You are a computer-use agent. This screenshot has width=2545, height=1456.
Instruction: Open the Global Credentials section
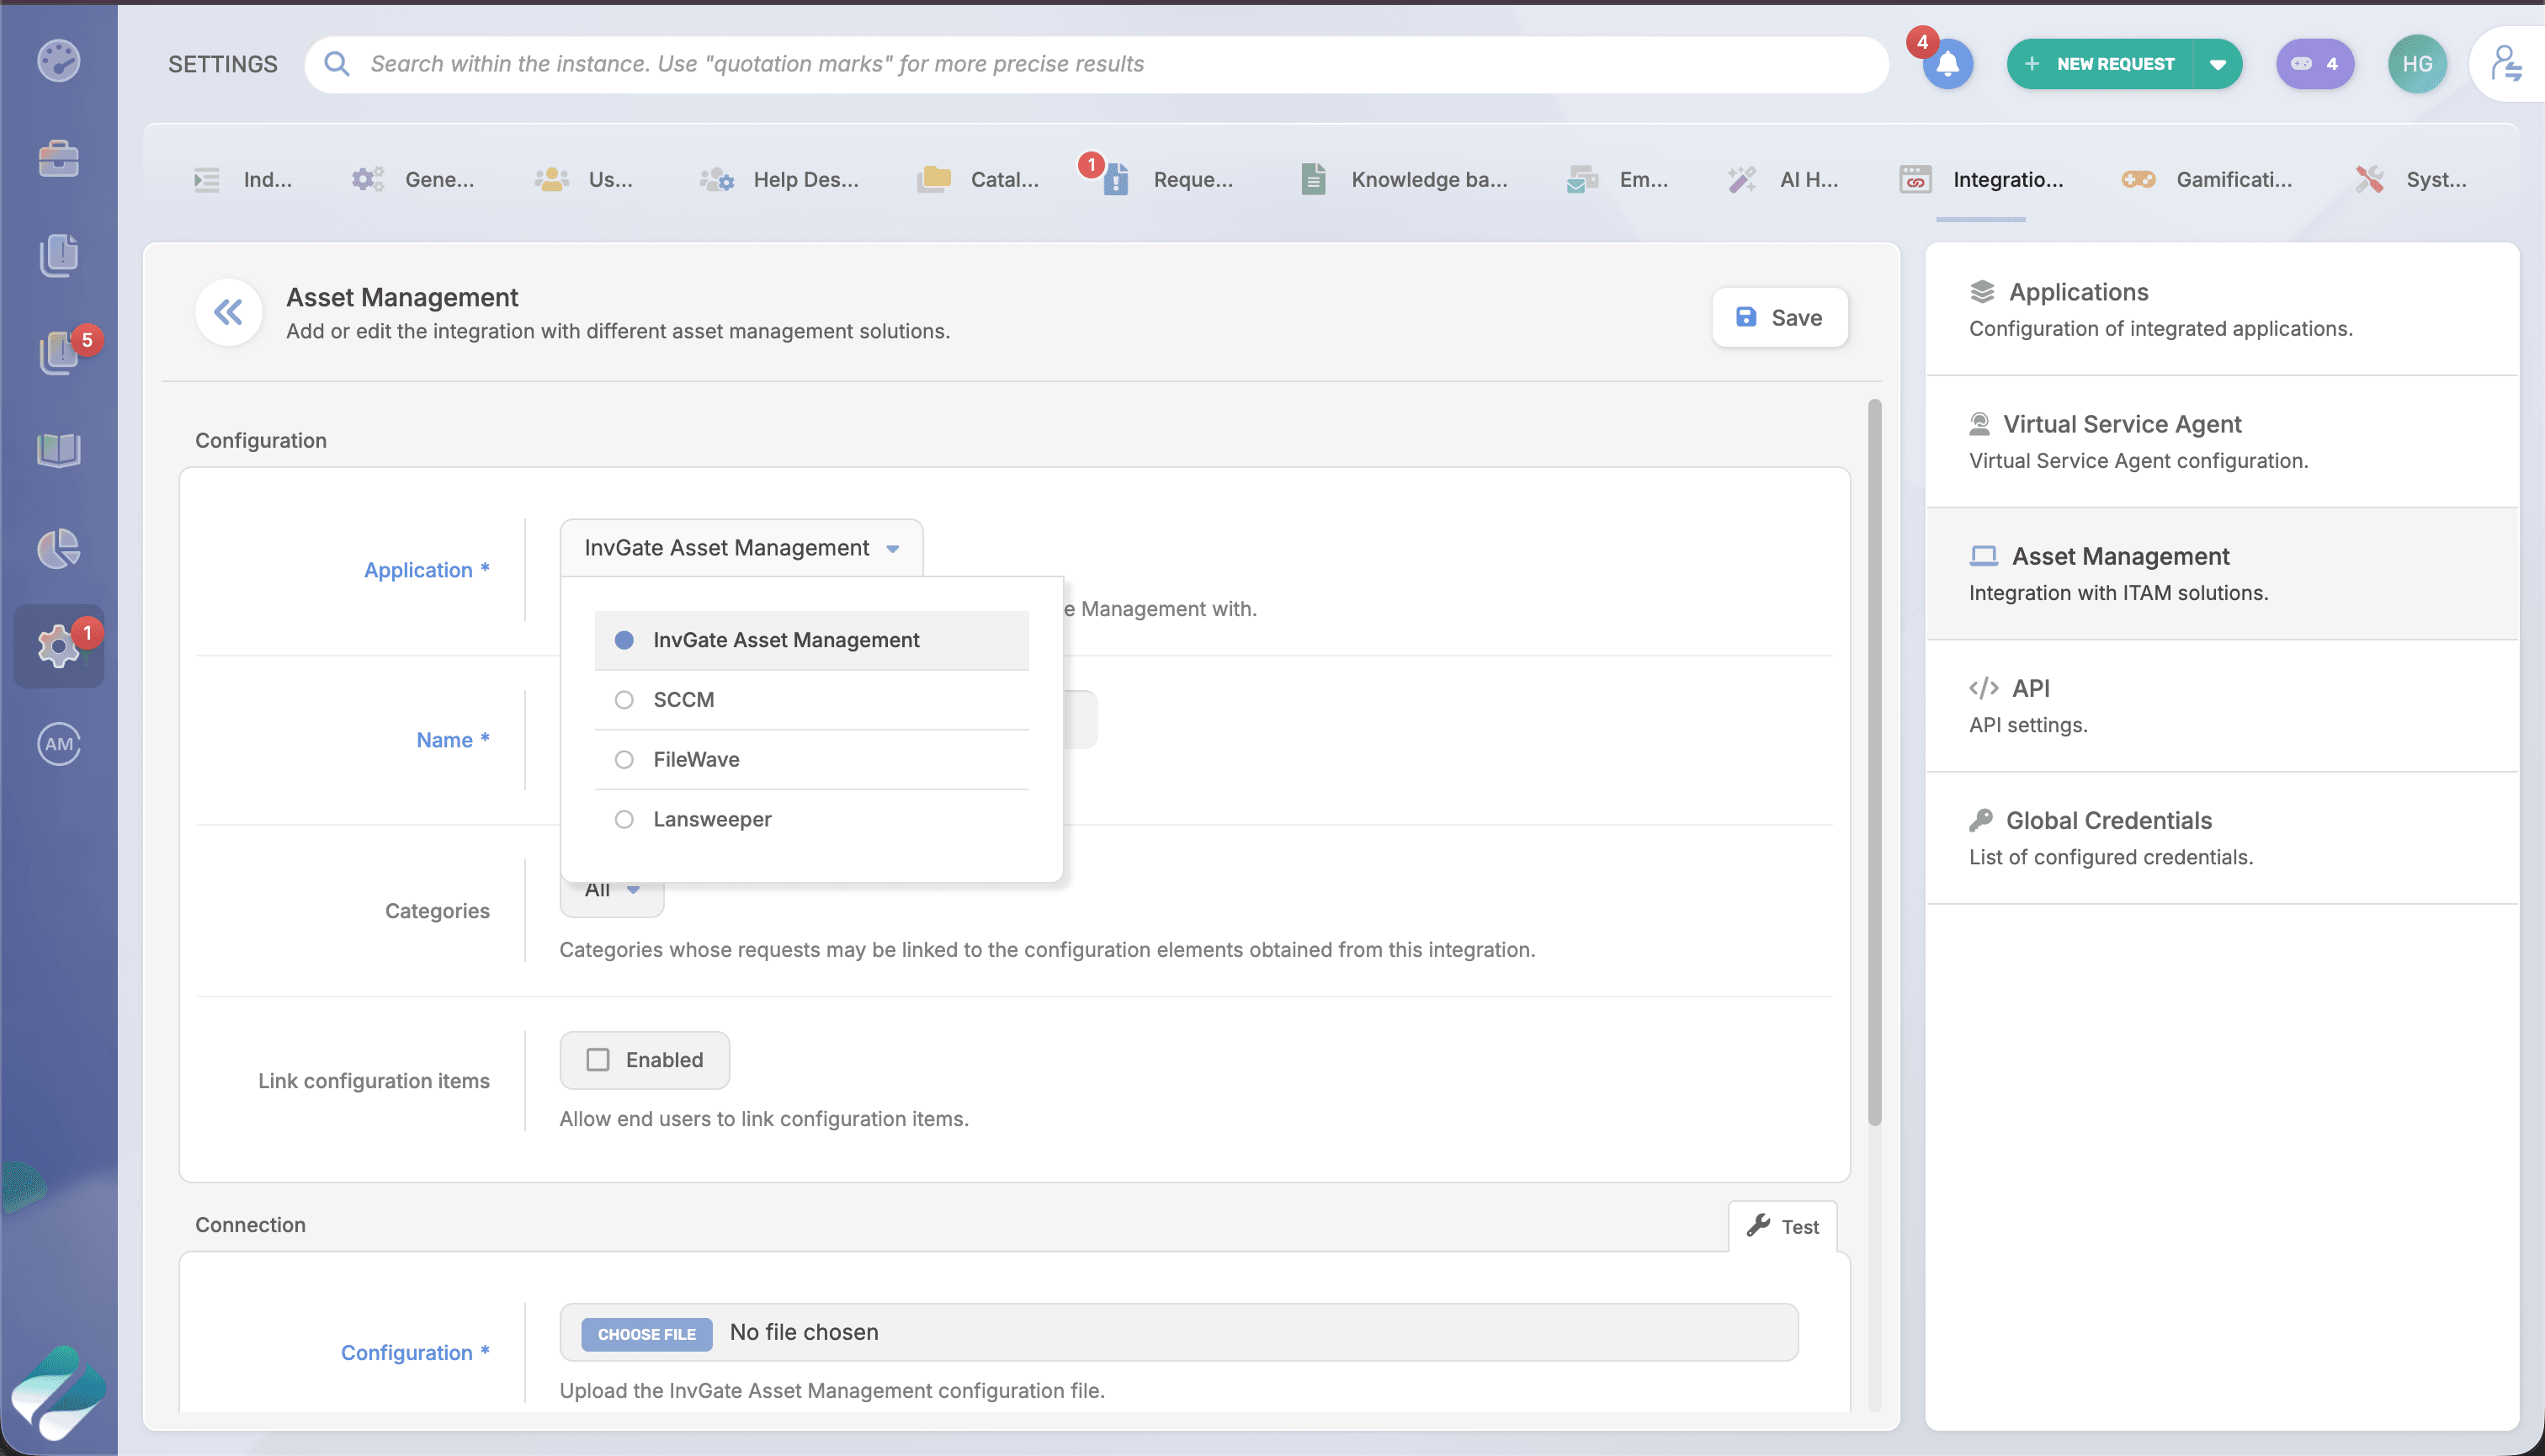point(2221,838)
